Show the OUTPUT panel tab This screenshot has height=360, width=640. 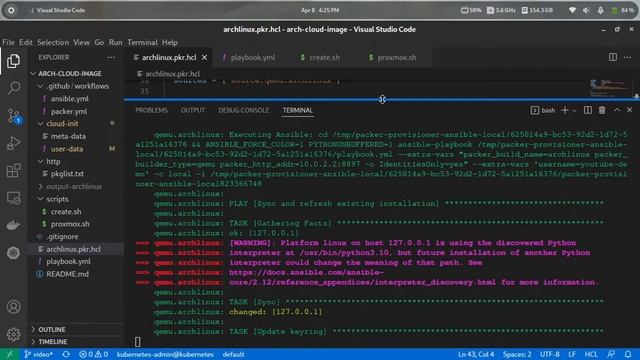click(193, 110)
